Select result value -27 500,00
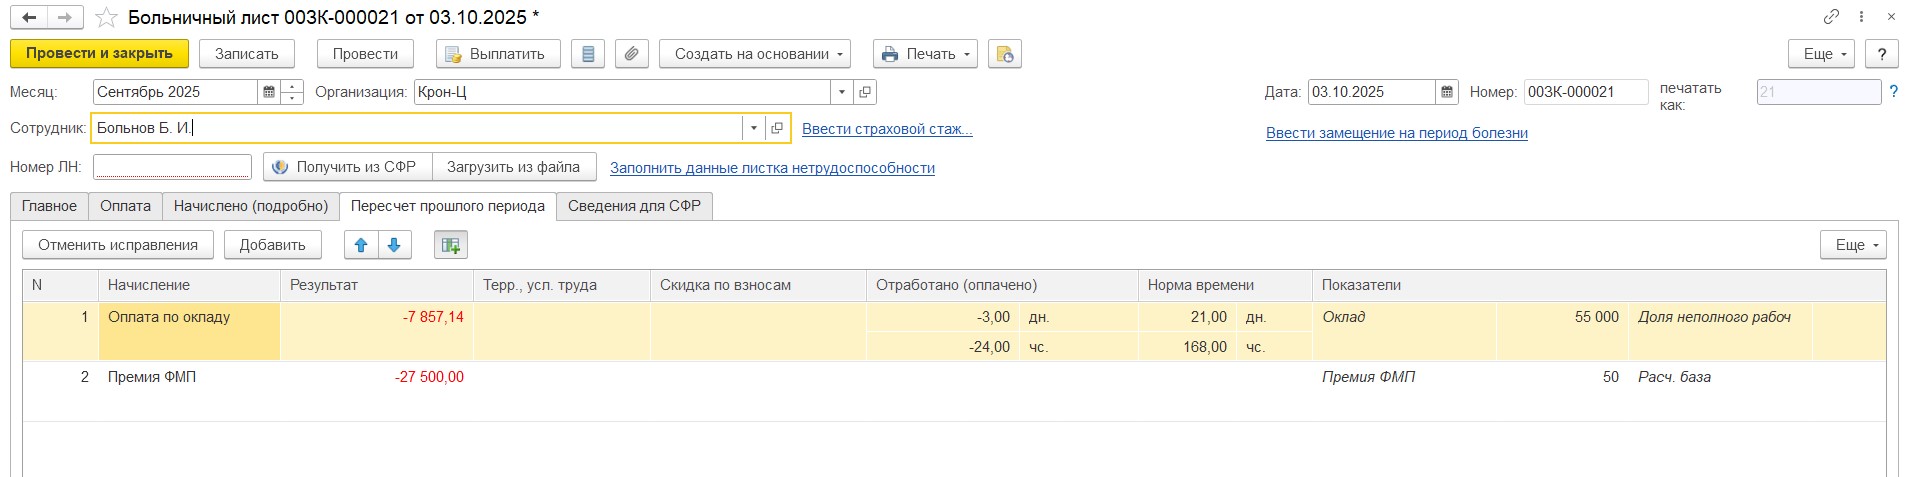 [x=429, y=377]
